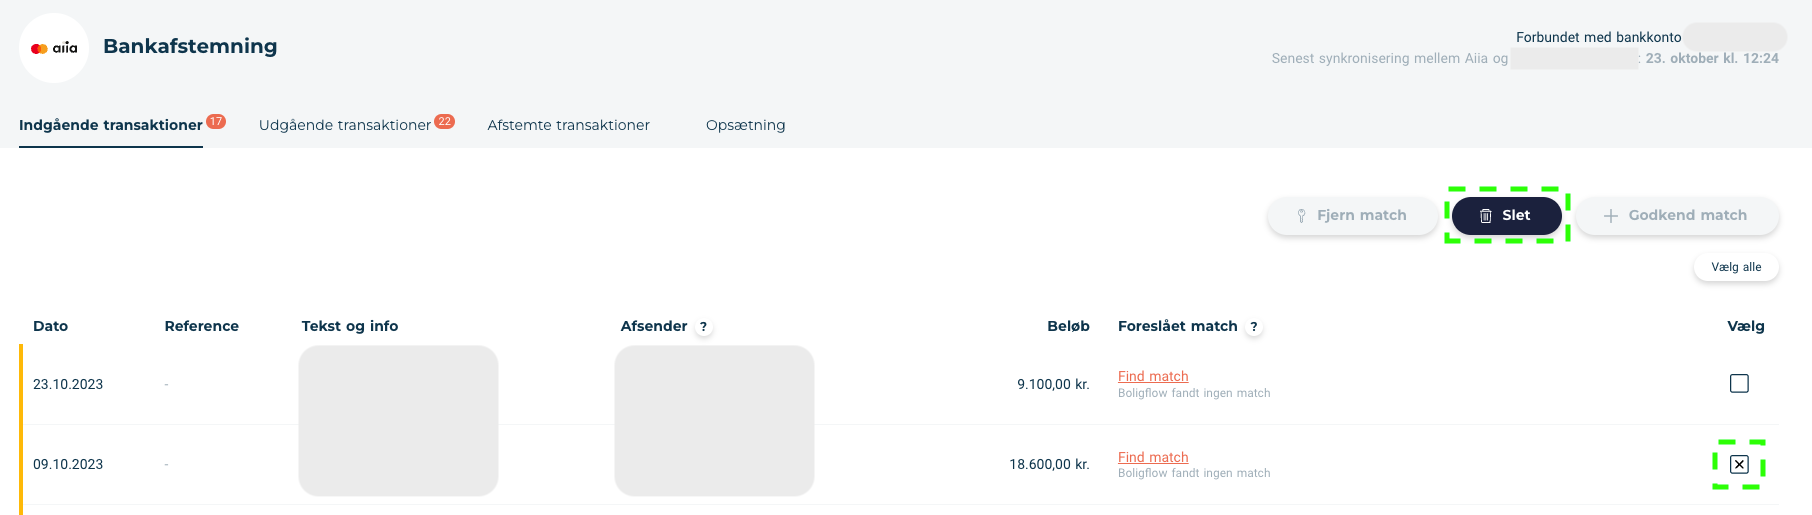
Task: Open the Afsender help question mark
Action: pyautogui.click(x=704, y=327)
